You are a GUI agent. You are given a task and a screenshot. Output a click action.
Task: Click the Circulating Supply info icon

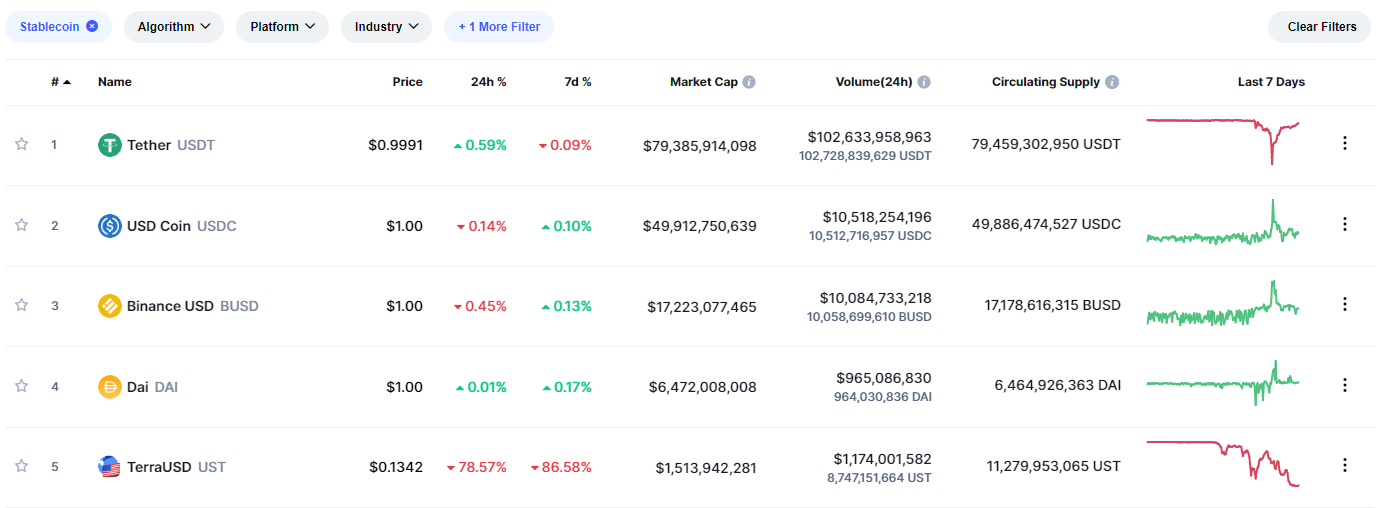tap(1112, 82)
